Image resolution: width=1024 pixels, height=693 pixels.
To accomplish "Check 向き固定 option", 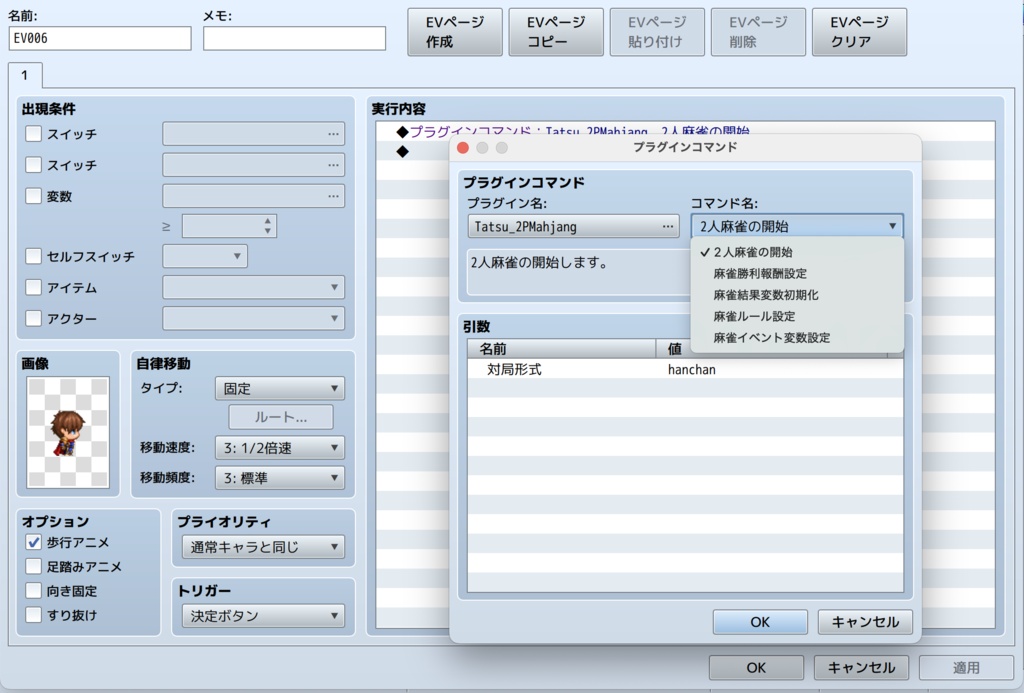I will 33,590.
